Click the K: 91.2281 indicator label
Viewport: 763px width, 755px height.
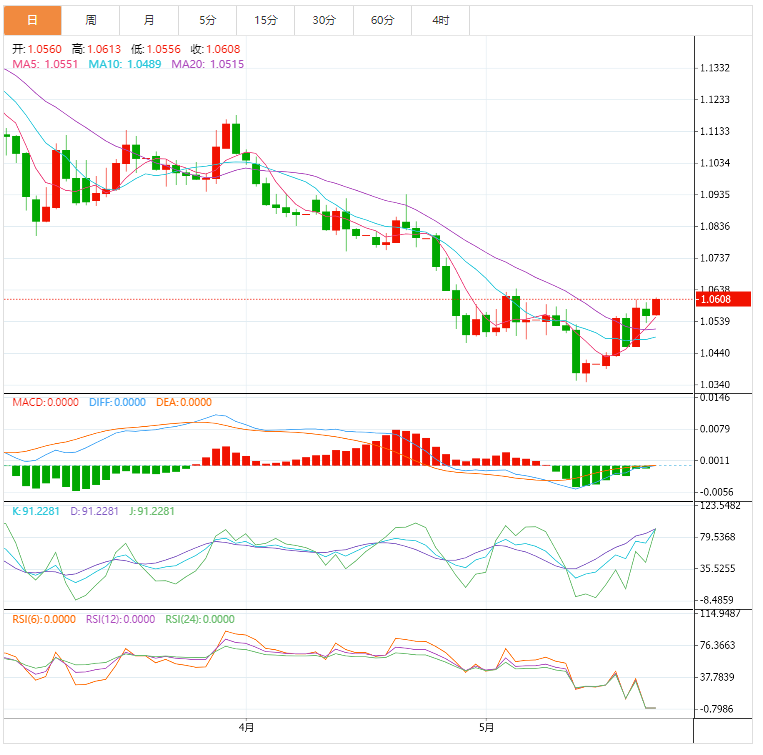(x=36, y=511)
